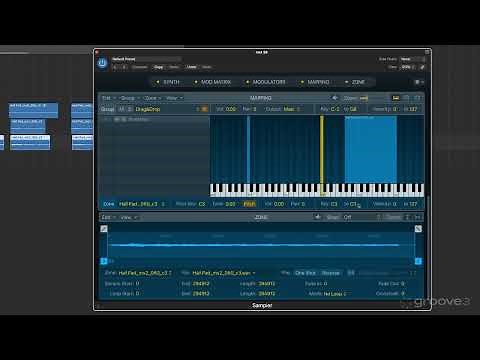This screenshot has height=360, width=480.
Task: Click the Crossfade value
Action: coord(403,294)
